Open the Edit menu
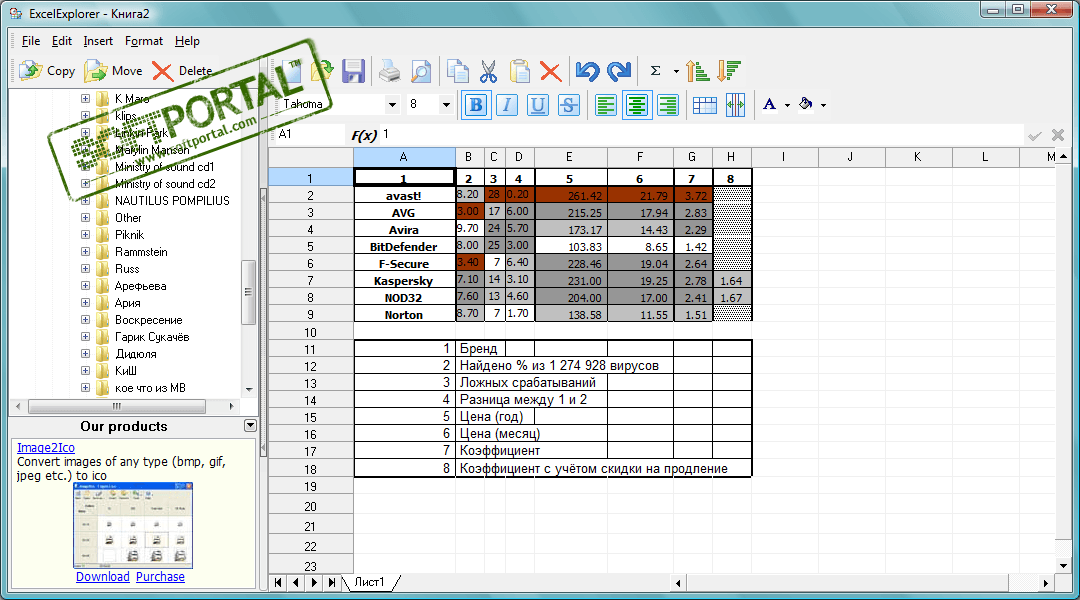The height and width of the screenshot is (600, 1080). pos(62,41)
